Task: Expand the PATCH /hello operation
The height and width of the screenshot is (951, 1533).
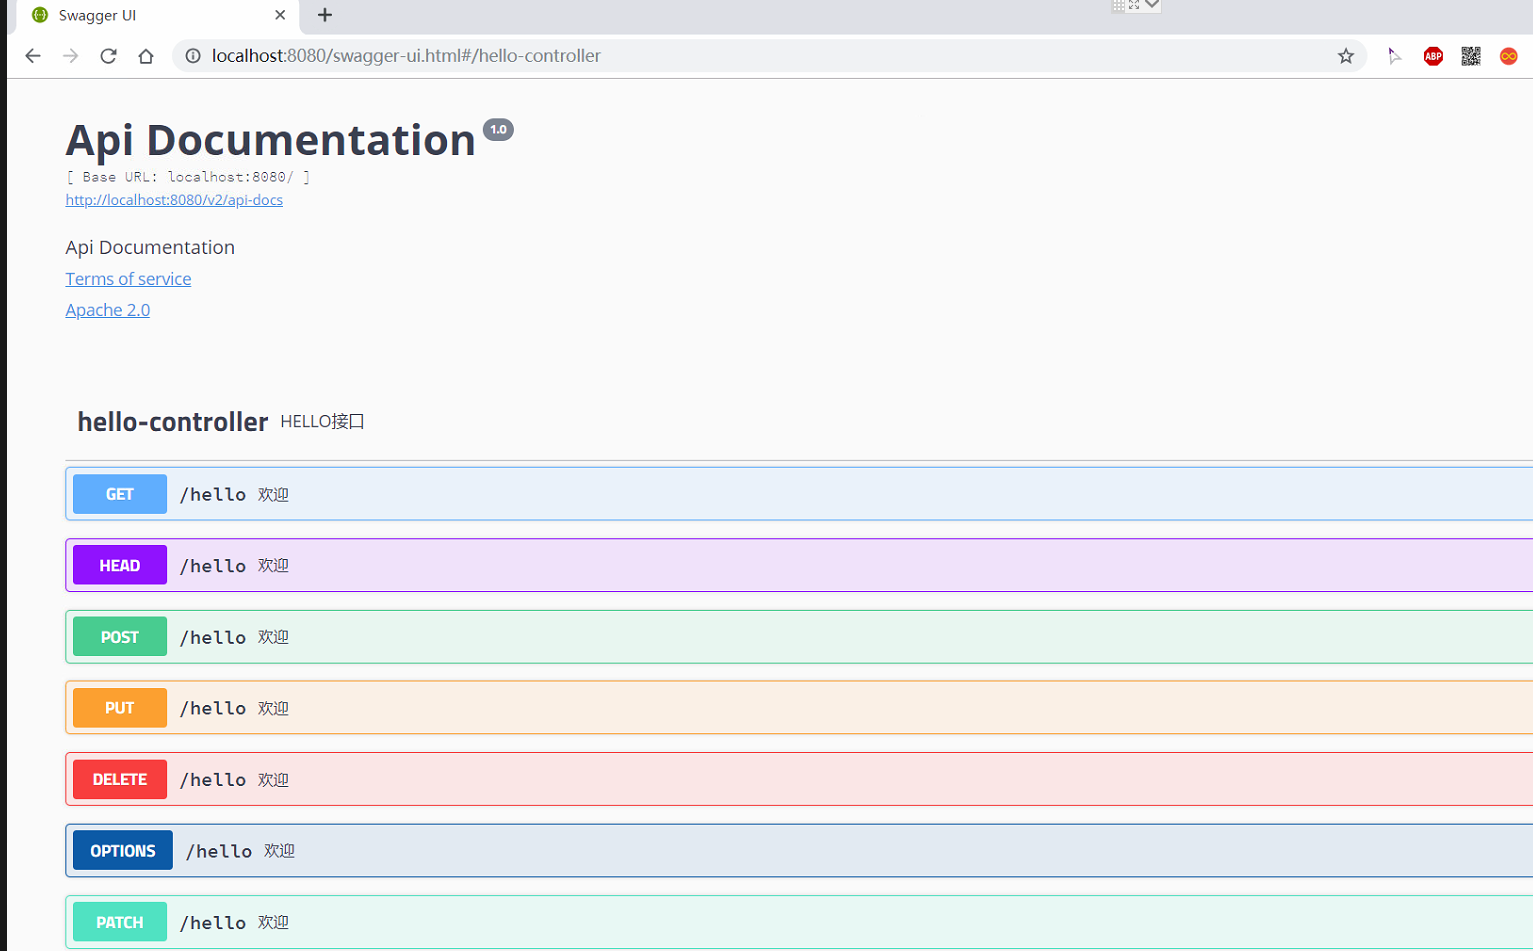Action: click(x=799, y=922)
